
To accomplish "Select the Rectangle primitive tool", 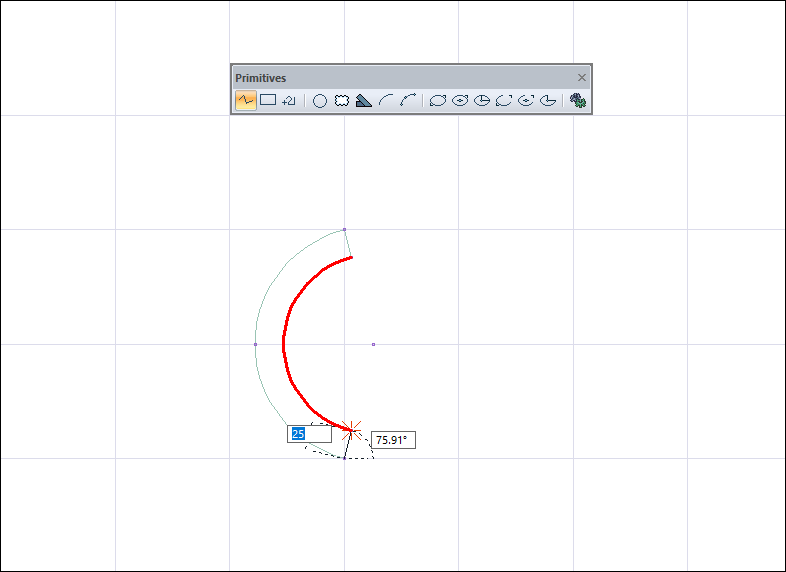I will (x=268, y=100).
